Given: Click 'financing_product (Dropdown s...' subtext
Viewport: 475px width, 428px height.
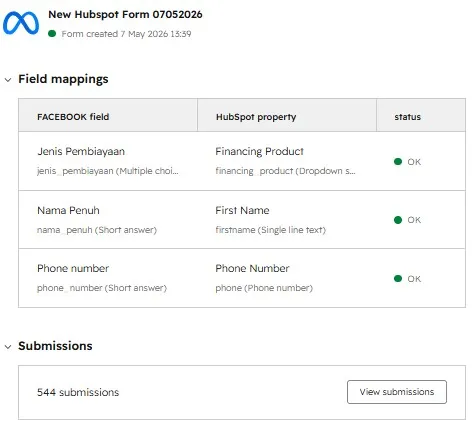Looking at the screenshot, I should [x=285, y=171].
